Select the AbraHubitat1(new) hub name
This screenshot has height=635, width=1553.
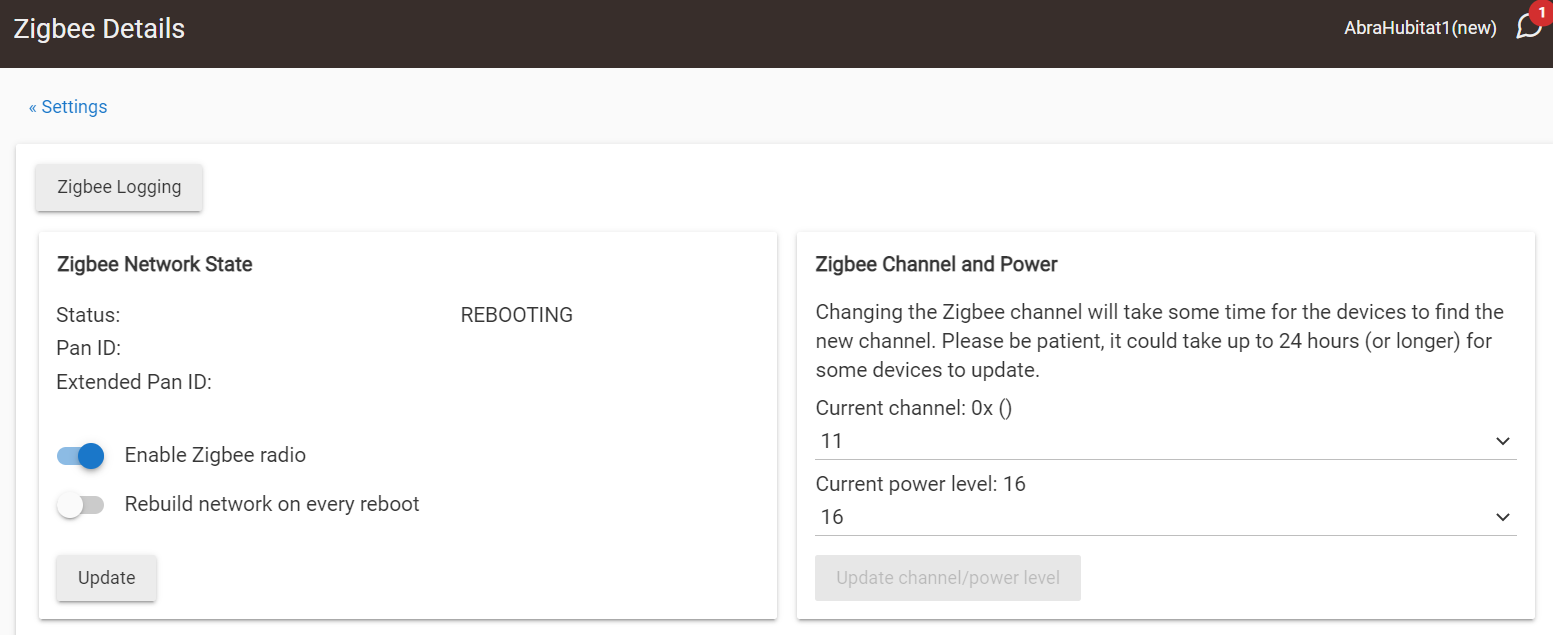tap(1420, 28)
